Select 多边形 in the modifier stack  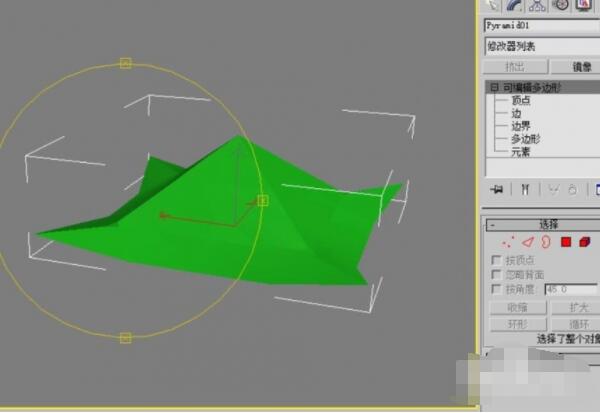pos(524,139)
